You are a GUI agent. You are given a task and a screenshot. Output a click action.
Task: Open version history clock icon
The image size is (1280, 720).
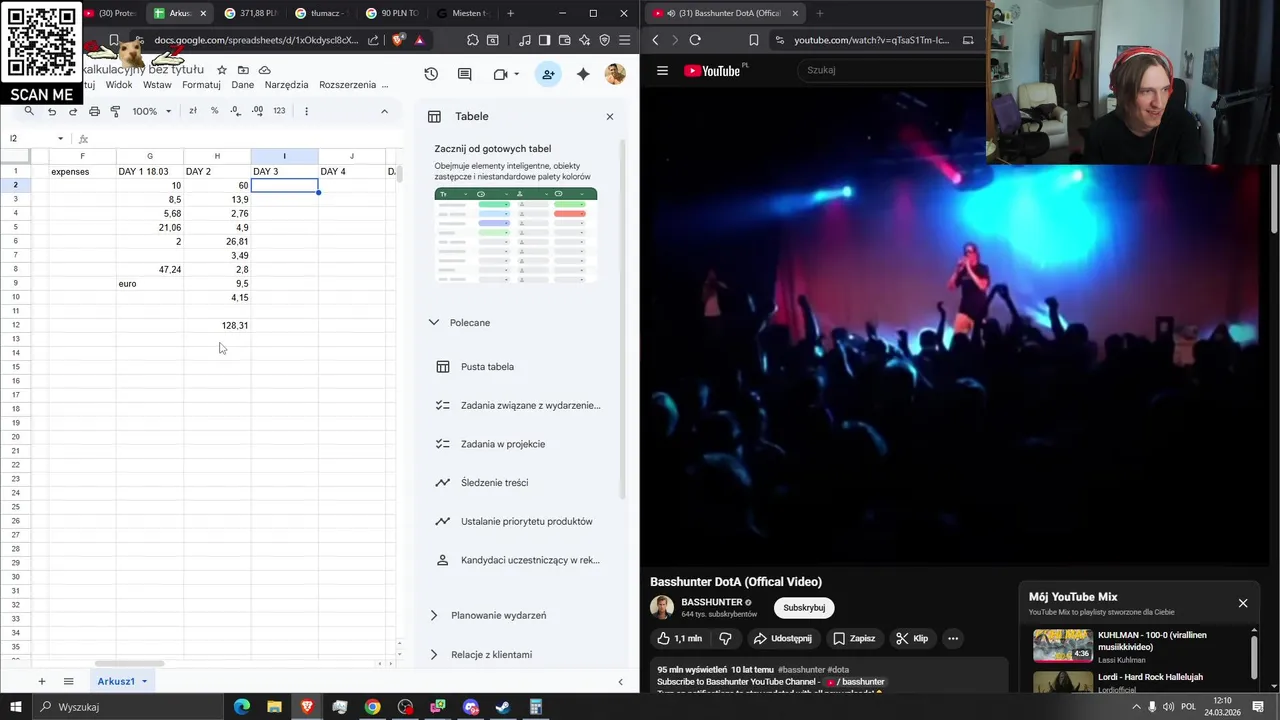click(x=431, y=74)
